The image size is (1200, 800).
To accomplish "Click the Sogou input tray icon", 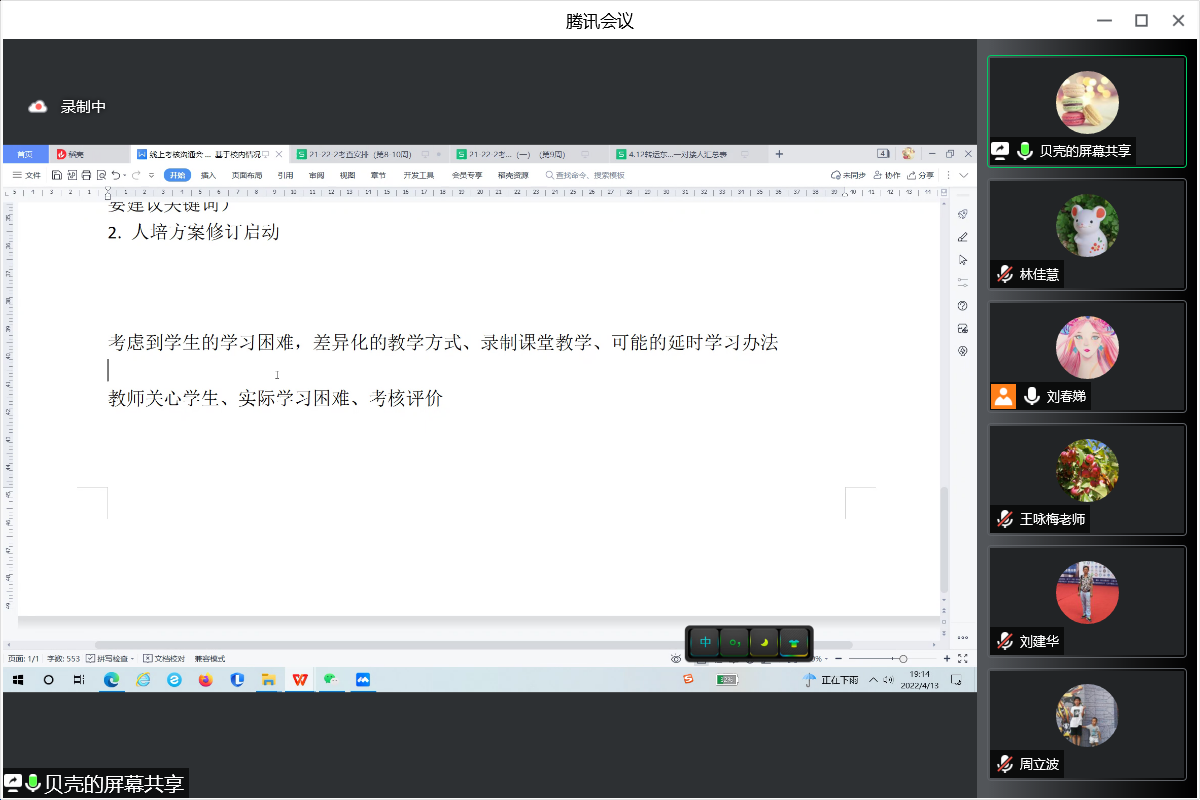I will (x=688, y=680).
